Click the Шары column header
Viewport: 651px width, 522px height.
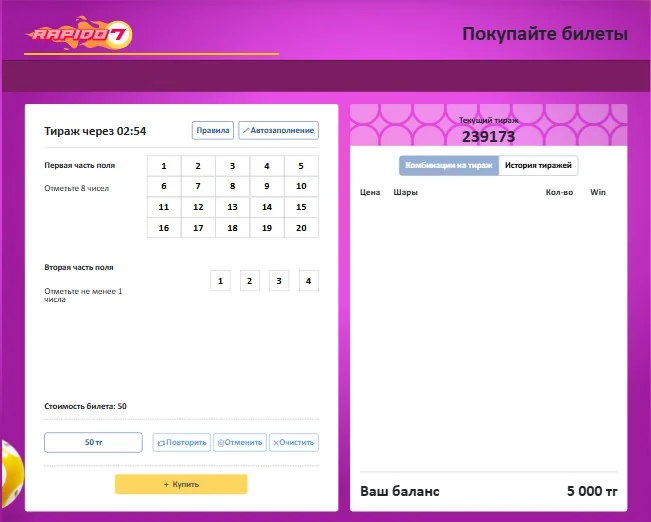pyautogui.click(x=406, y=192)
